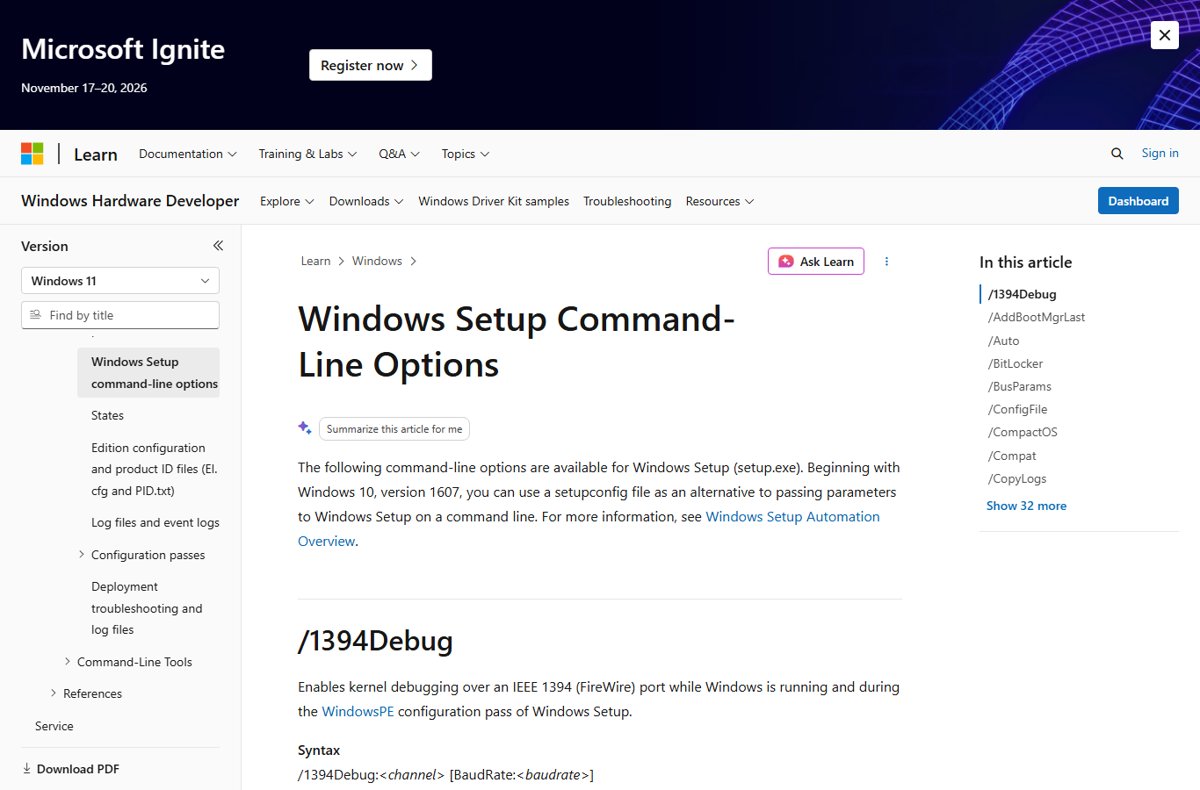The image size is (1200, 790).
Task: Expand the Training & Labs menu
Action: (308, 154)
